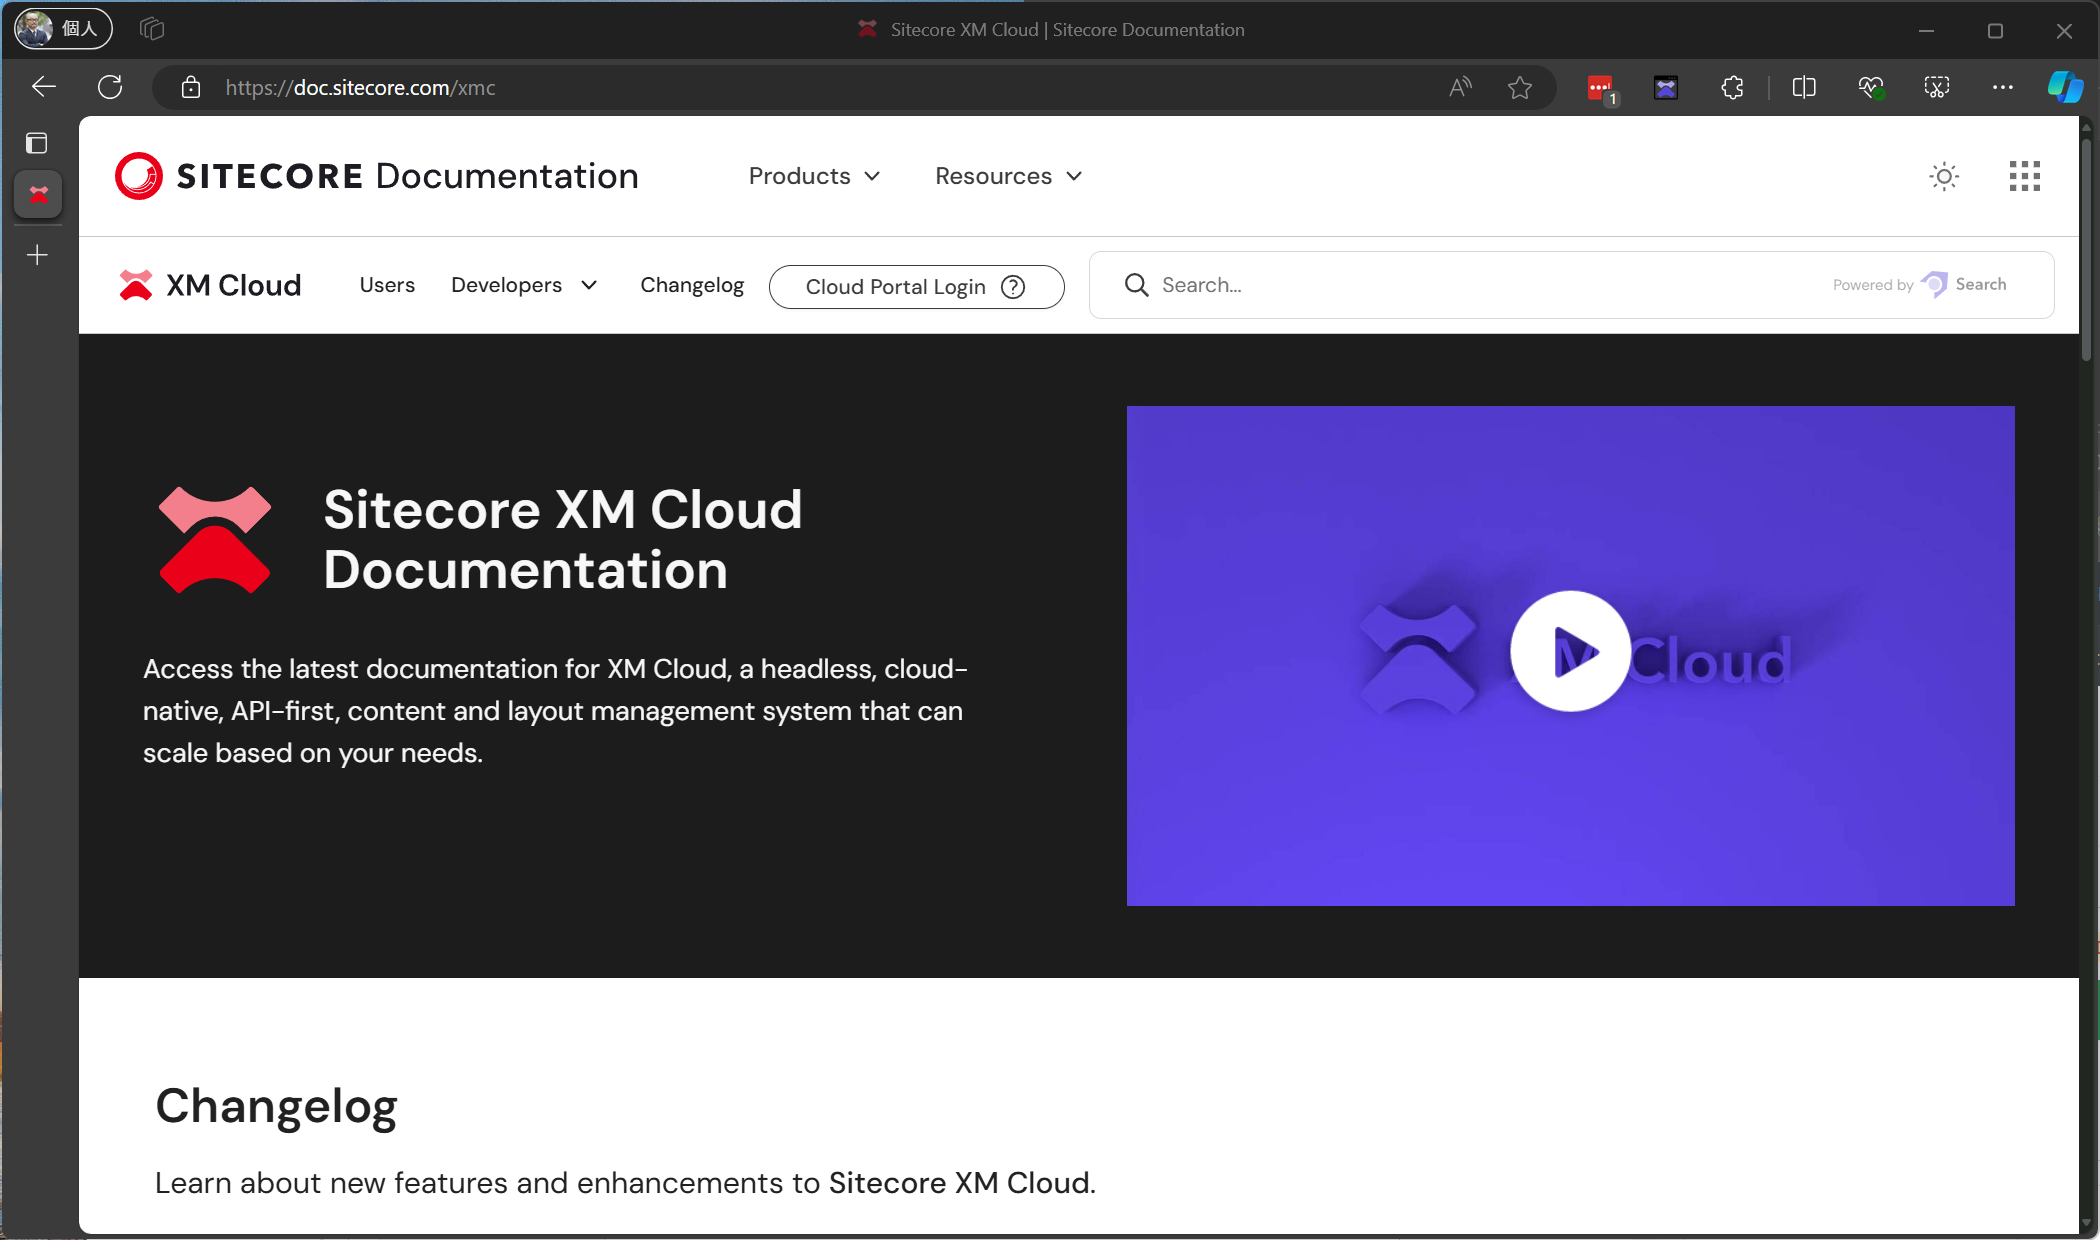Click the XM Cloud logo in subnav

(x=210, y=285)
